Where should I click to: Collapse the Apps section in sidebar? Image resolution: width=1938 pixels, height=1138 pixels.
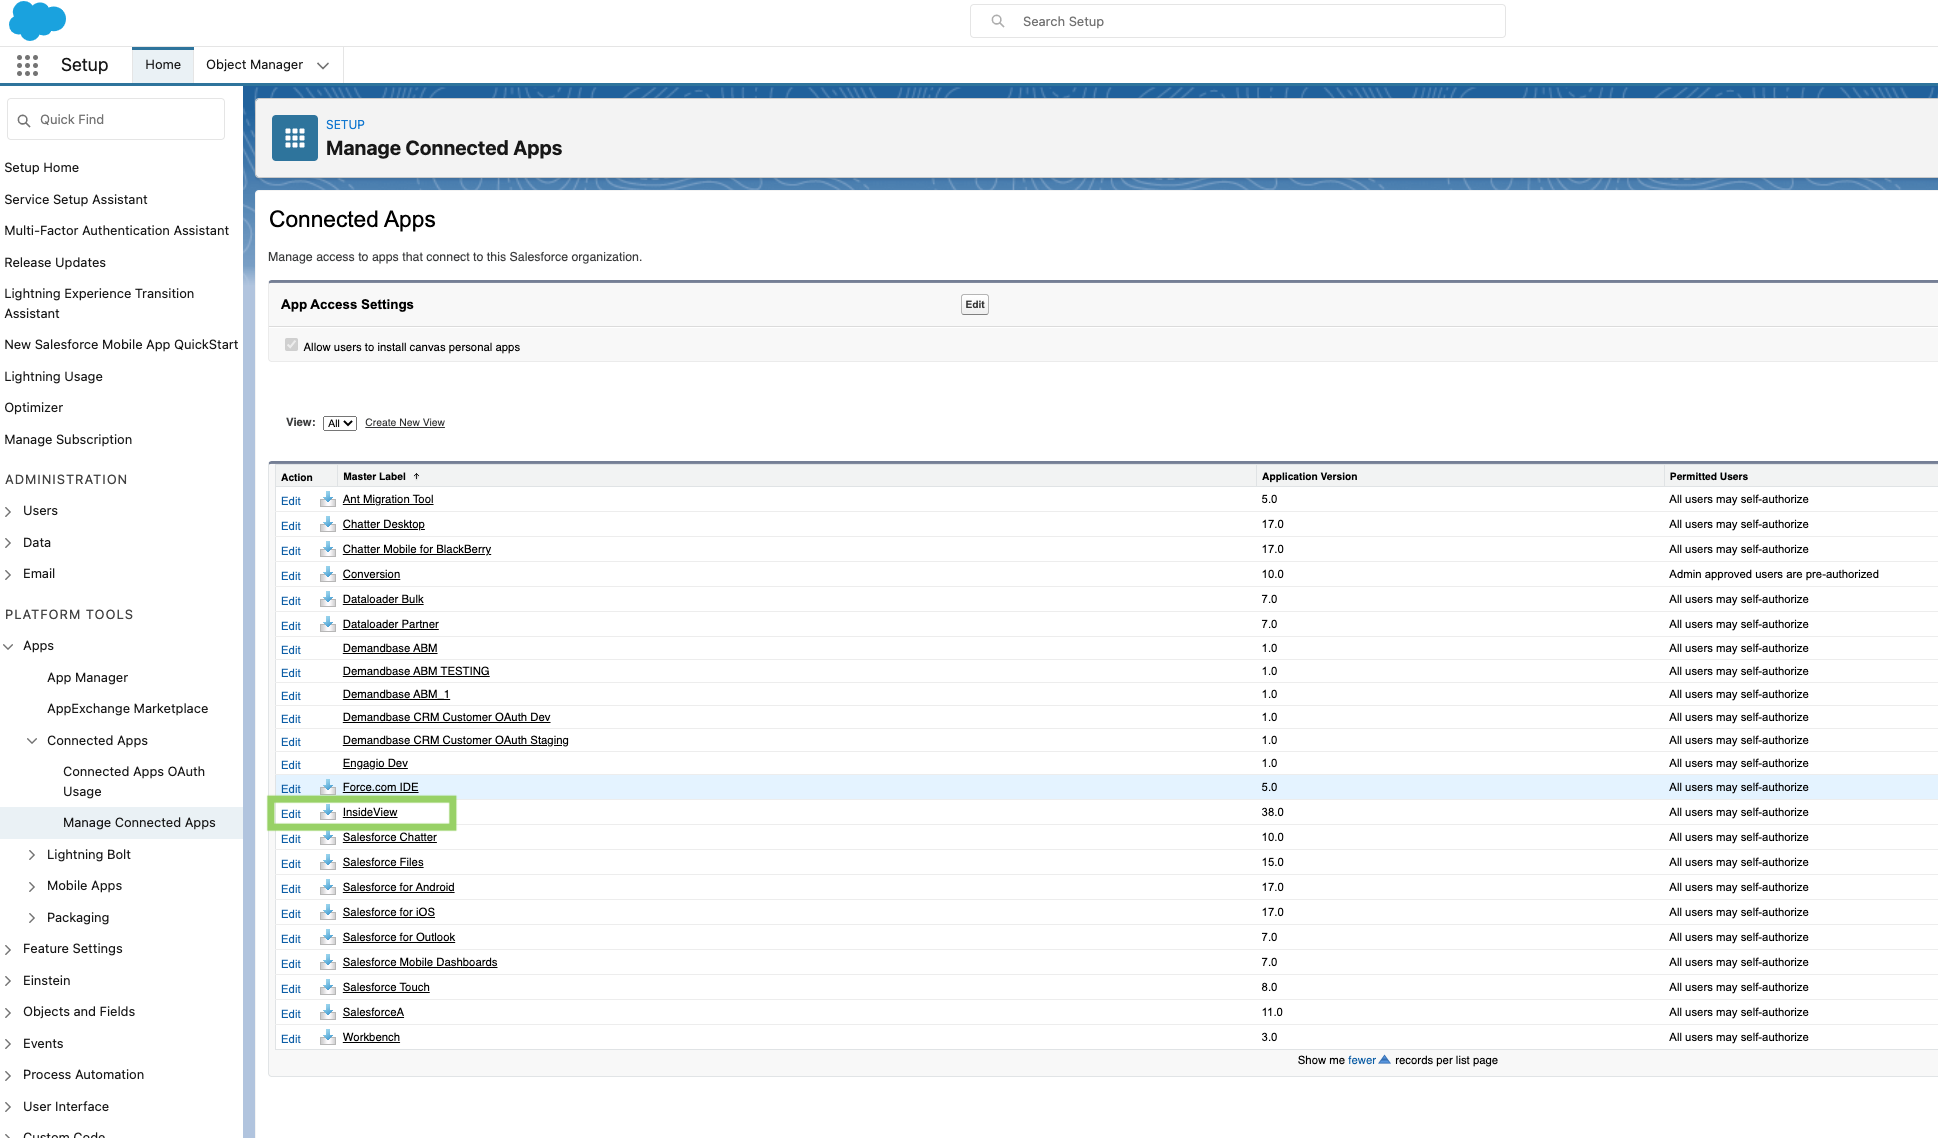(8, 646)
